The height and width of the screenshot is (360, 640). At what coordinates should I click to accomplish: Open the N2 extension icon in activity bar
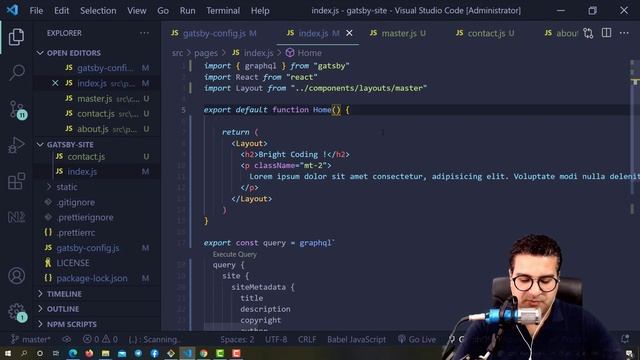[x=16, y=217]
